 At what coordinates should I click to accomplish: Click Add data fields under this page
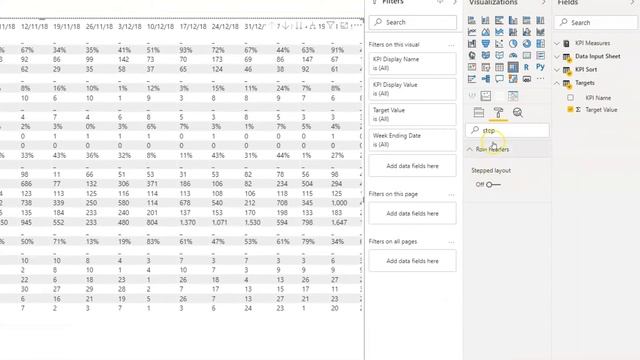click(412, 213)
